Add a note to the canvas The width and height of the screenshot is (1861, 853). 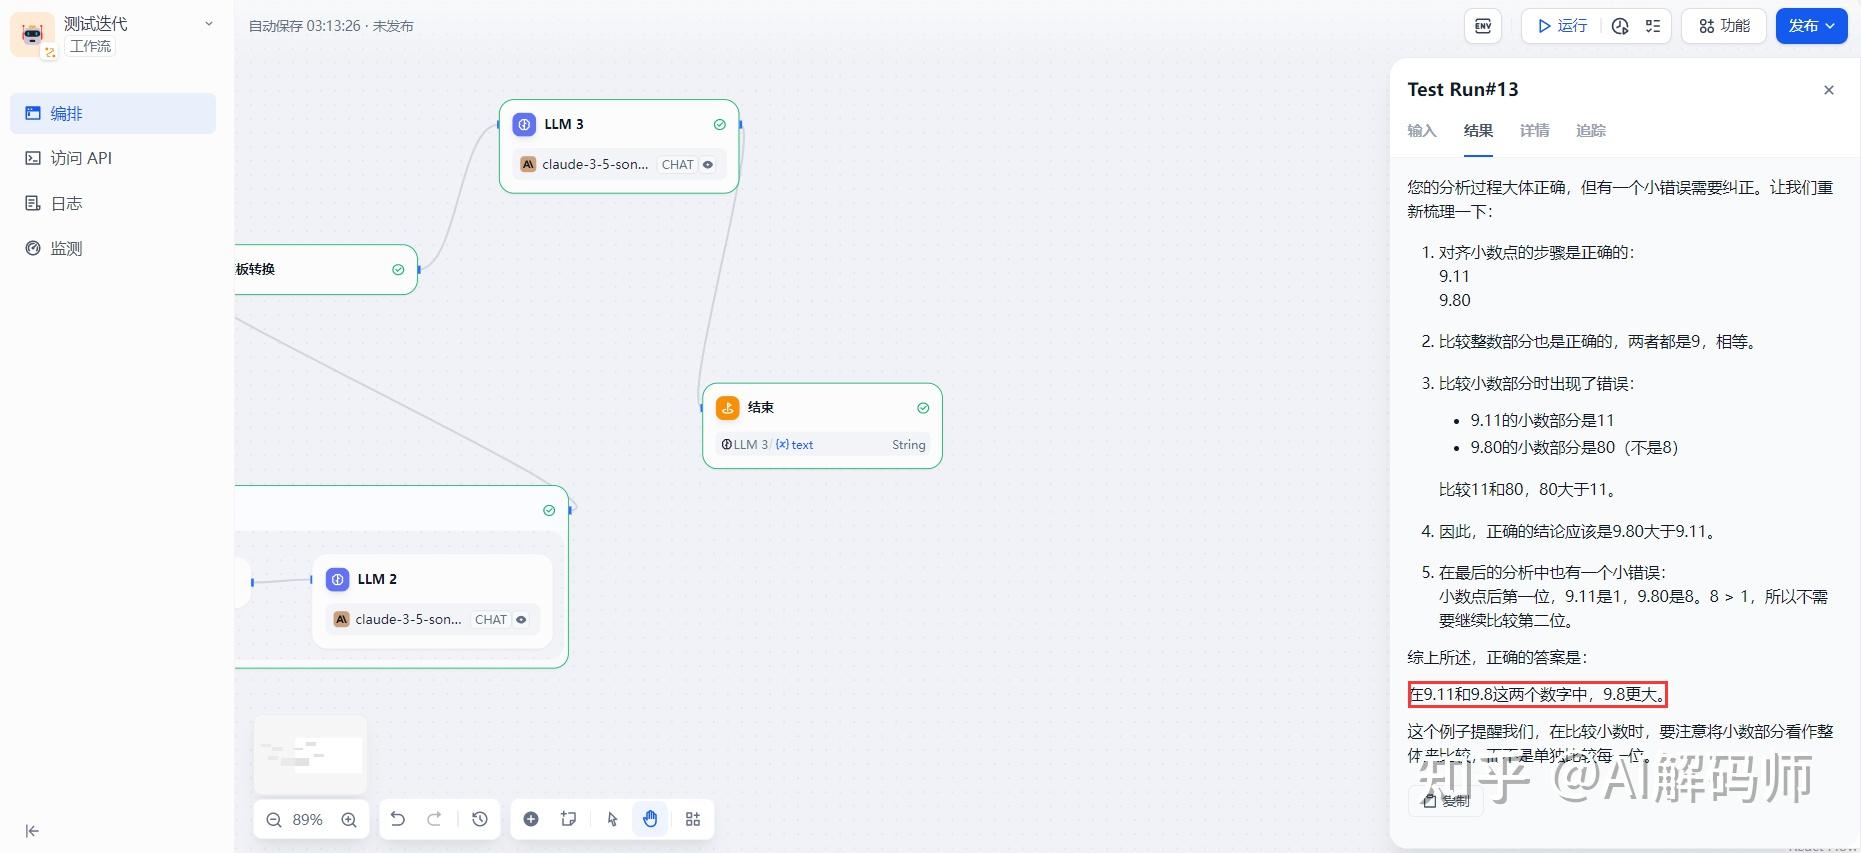569,819
